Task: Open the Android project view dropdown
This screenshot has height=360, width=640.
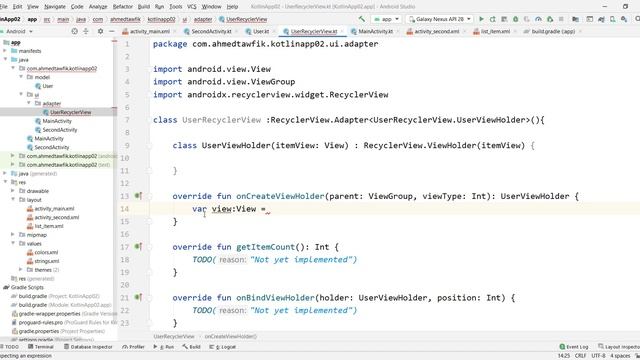Action: [x=18, y=31]
